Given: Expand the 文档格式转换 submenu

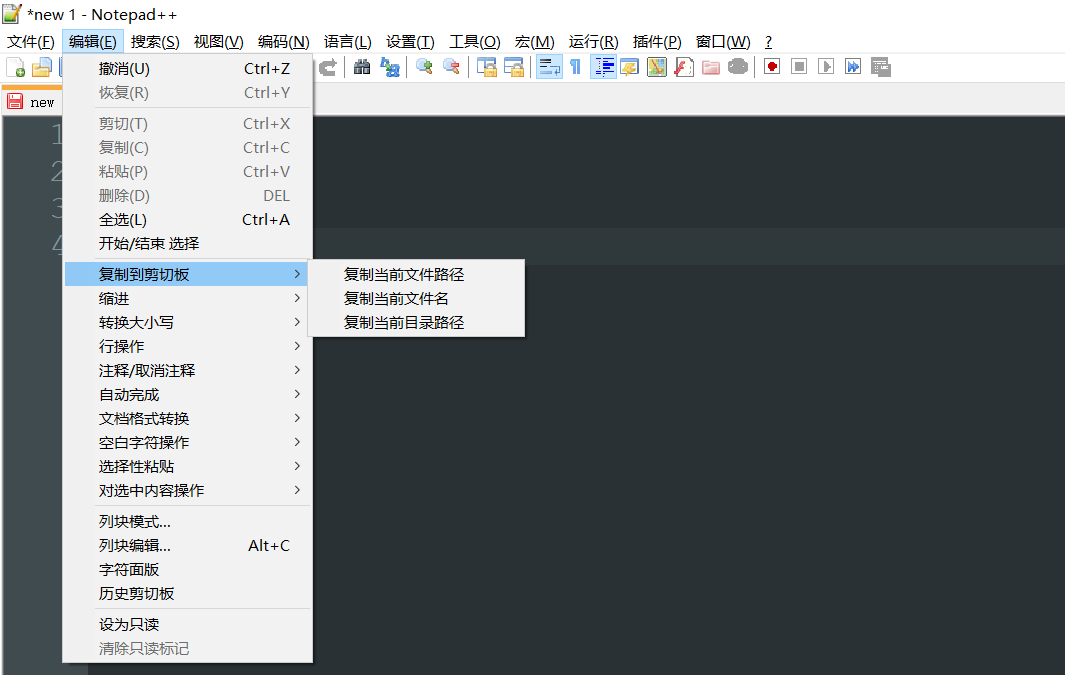Looking at the screenshot, I should tap(187, 418).
